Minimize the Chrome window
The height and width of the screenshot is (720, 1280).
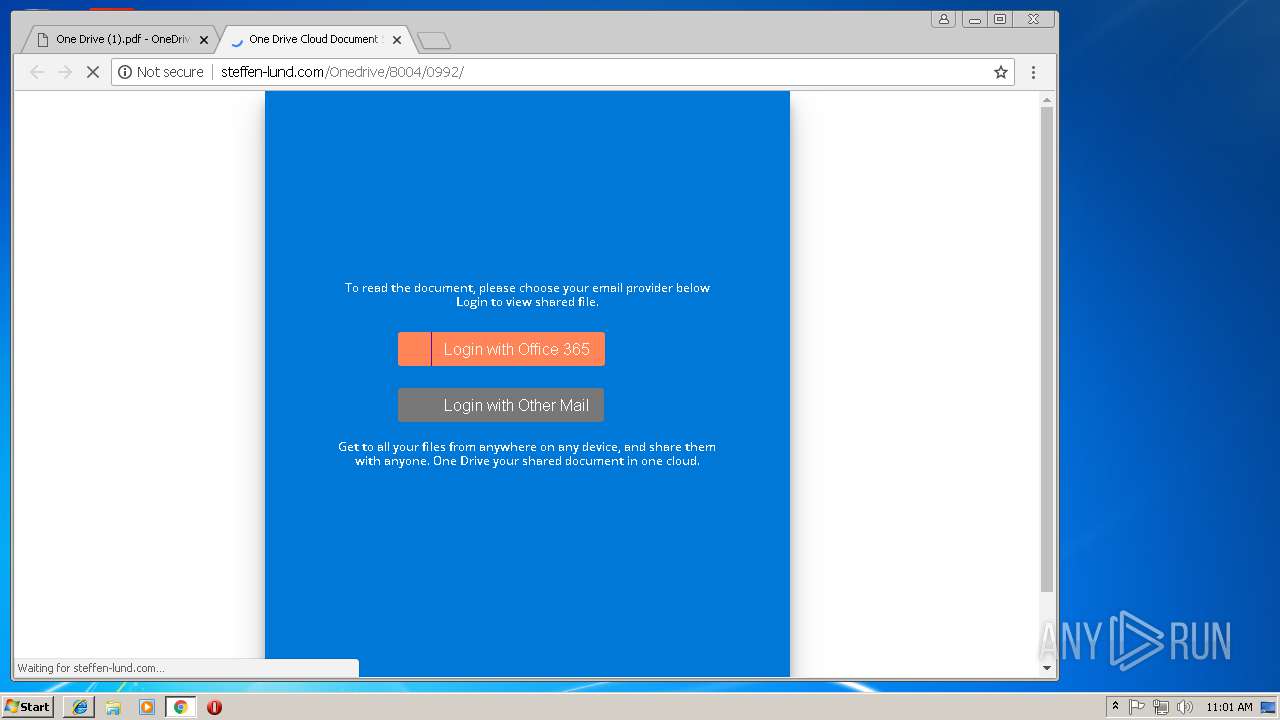974,19
